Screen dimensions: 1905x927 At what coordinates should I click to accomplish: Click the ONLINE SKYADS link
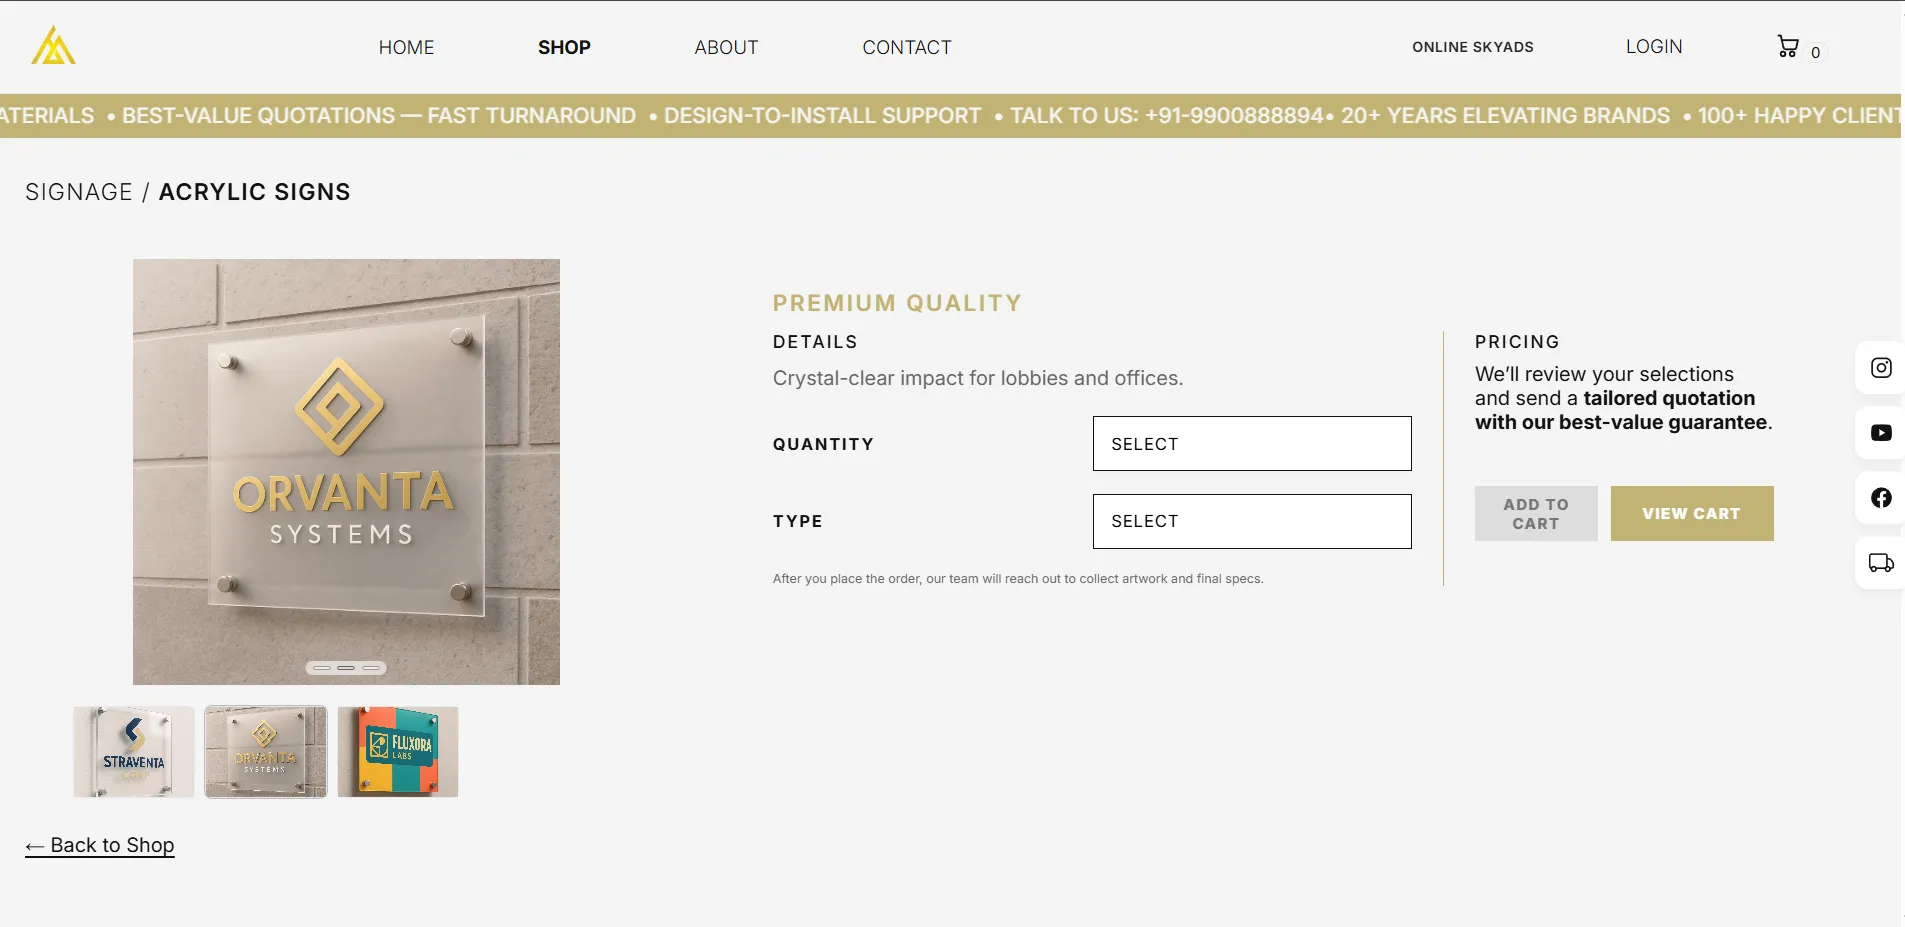(x=1473, y=47)
